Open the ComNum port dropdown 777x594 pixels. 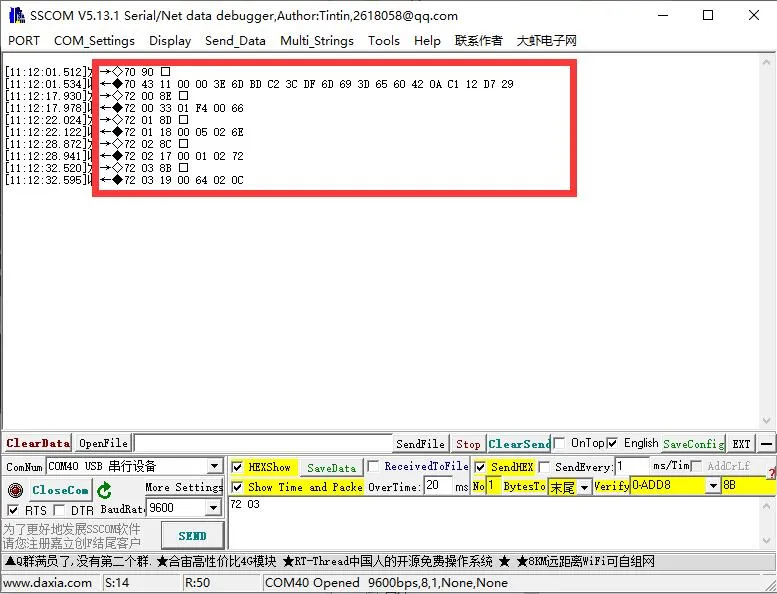pyautogui.click(x=214, y=466)
